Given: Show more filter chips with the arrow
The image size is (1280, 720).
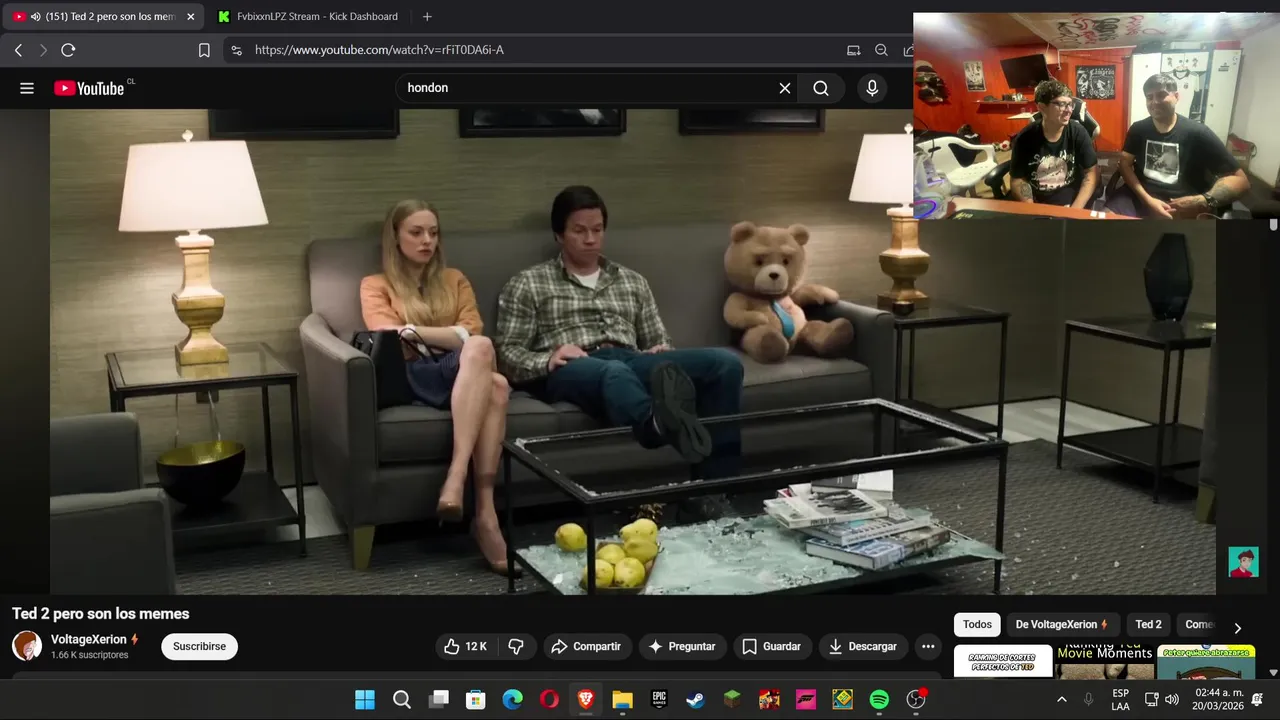Looking at the screenshot, I should pyautogui.click(x=1237, y=628).
